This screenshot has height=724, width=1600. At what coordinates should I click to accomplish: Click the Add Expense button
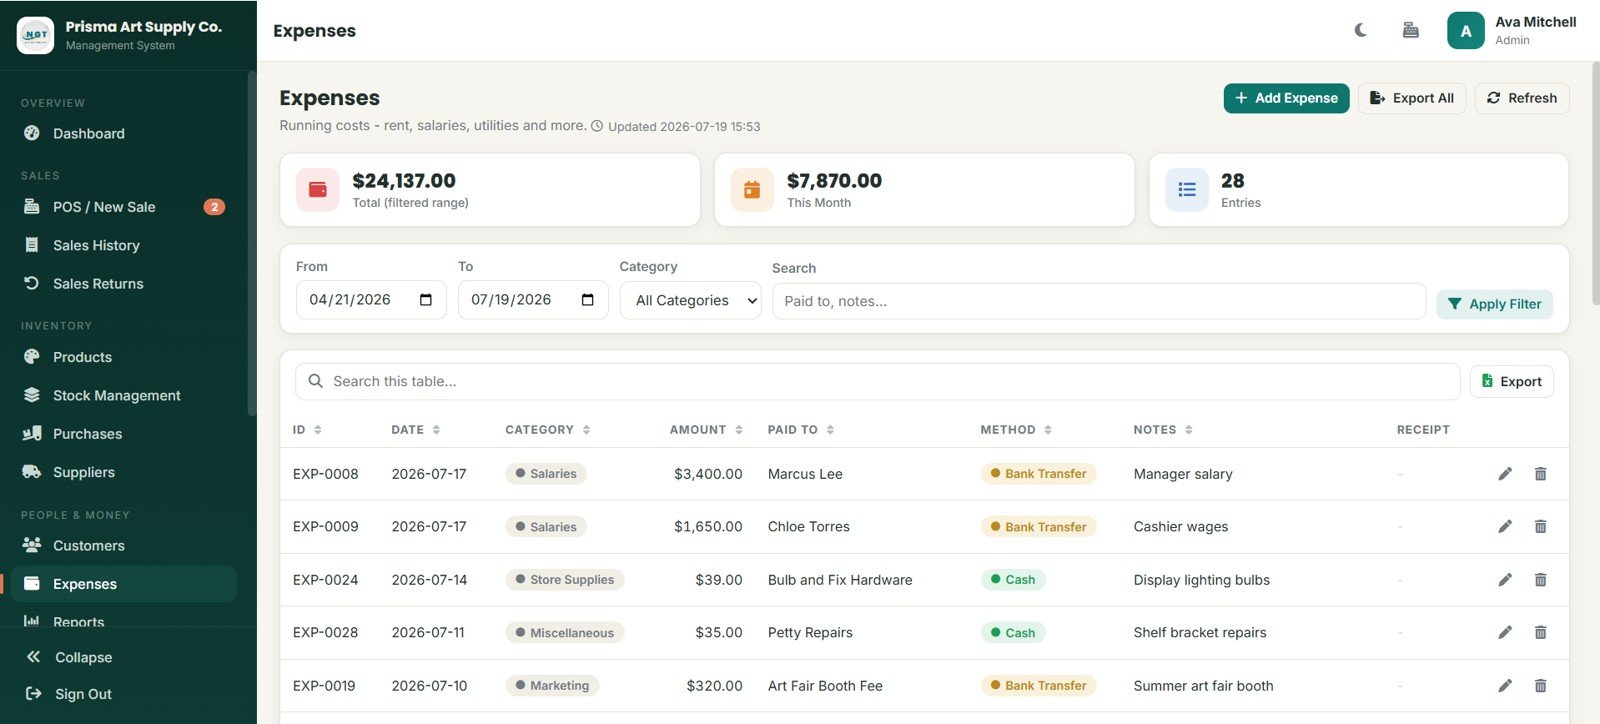[1286, 98]
